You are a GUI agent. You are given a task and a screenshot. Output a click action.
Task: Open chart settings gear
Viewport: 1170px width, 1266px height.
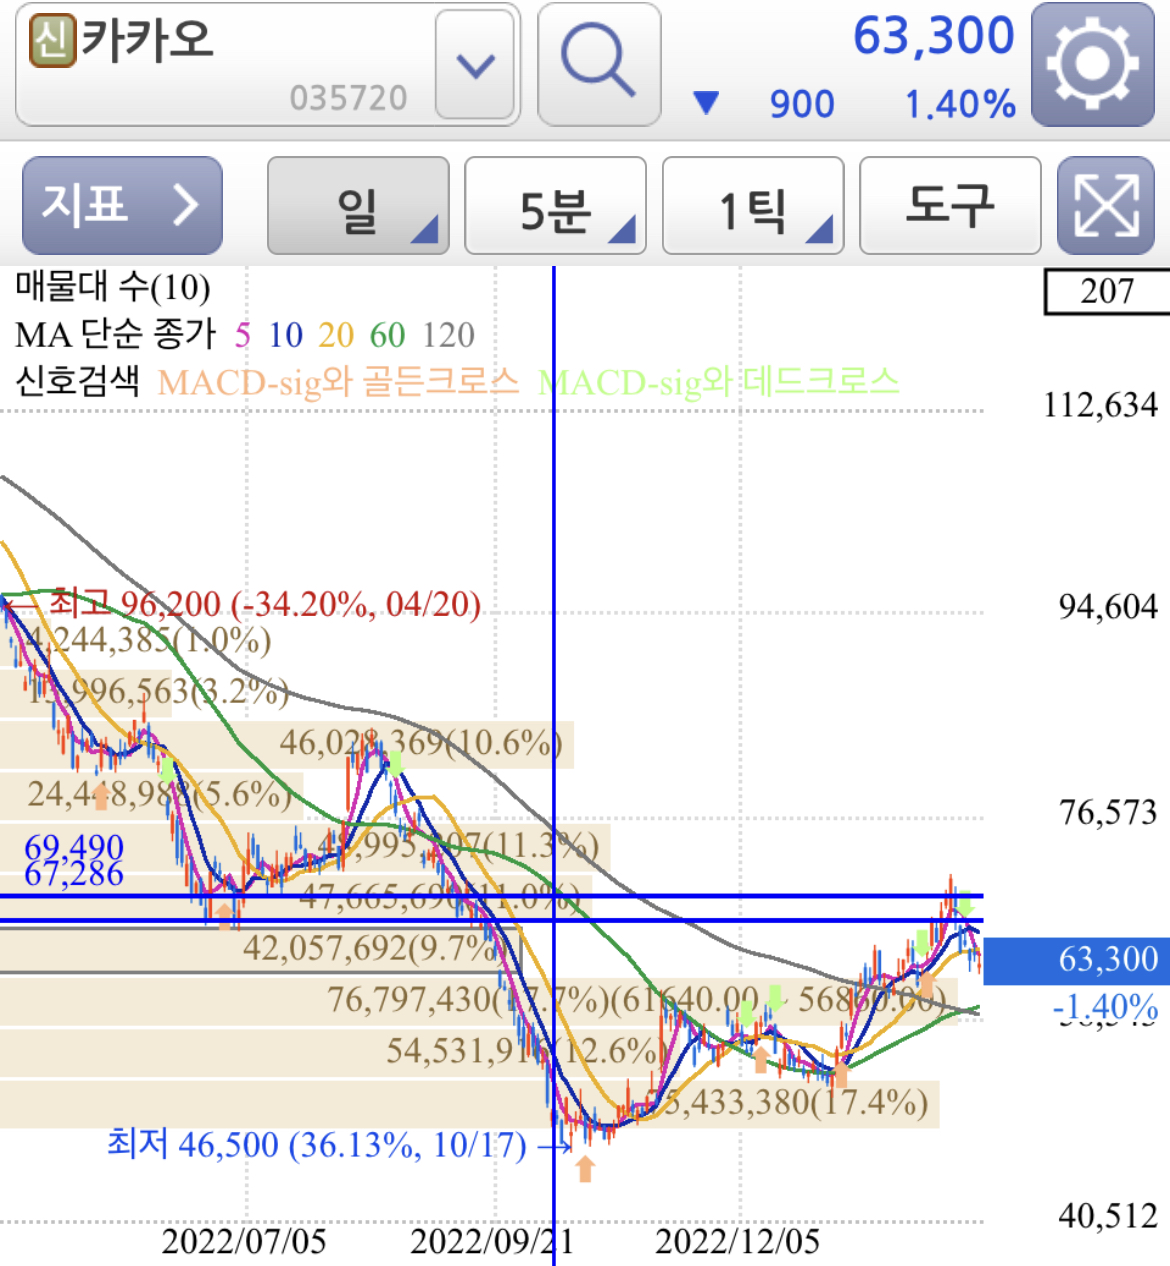pos(1093,64)
